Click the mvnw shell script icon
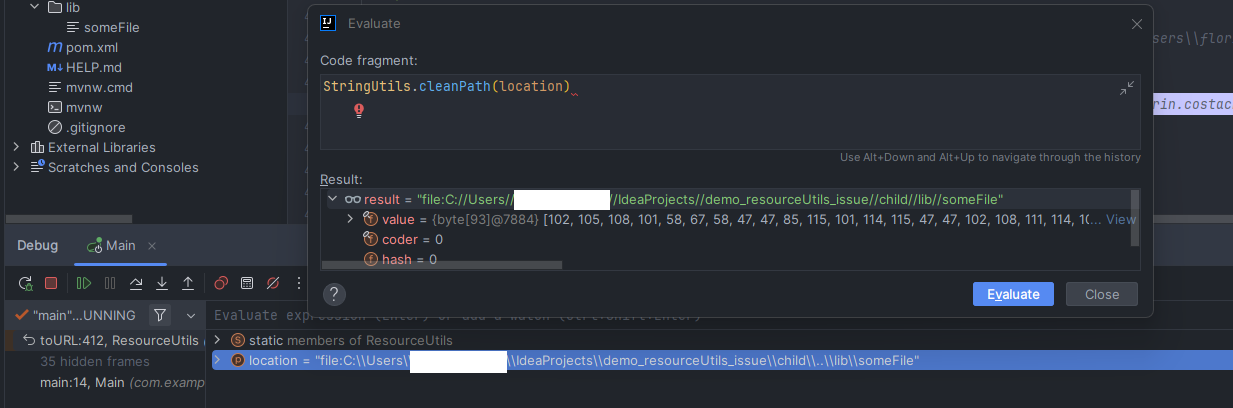The height and width of the screenshot is (408, 1233). (x=55, y=107)
